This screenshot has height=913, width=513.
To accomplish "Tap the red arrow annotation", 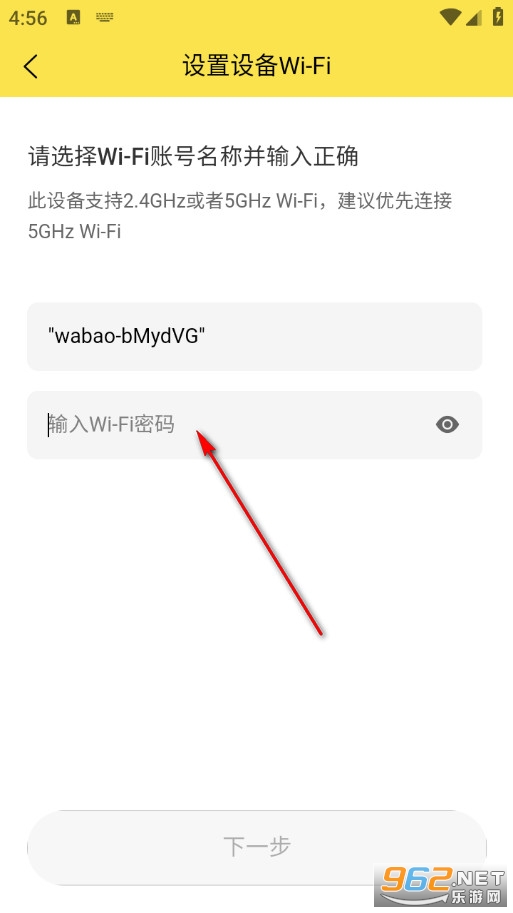I will coord(260,532).
